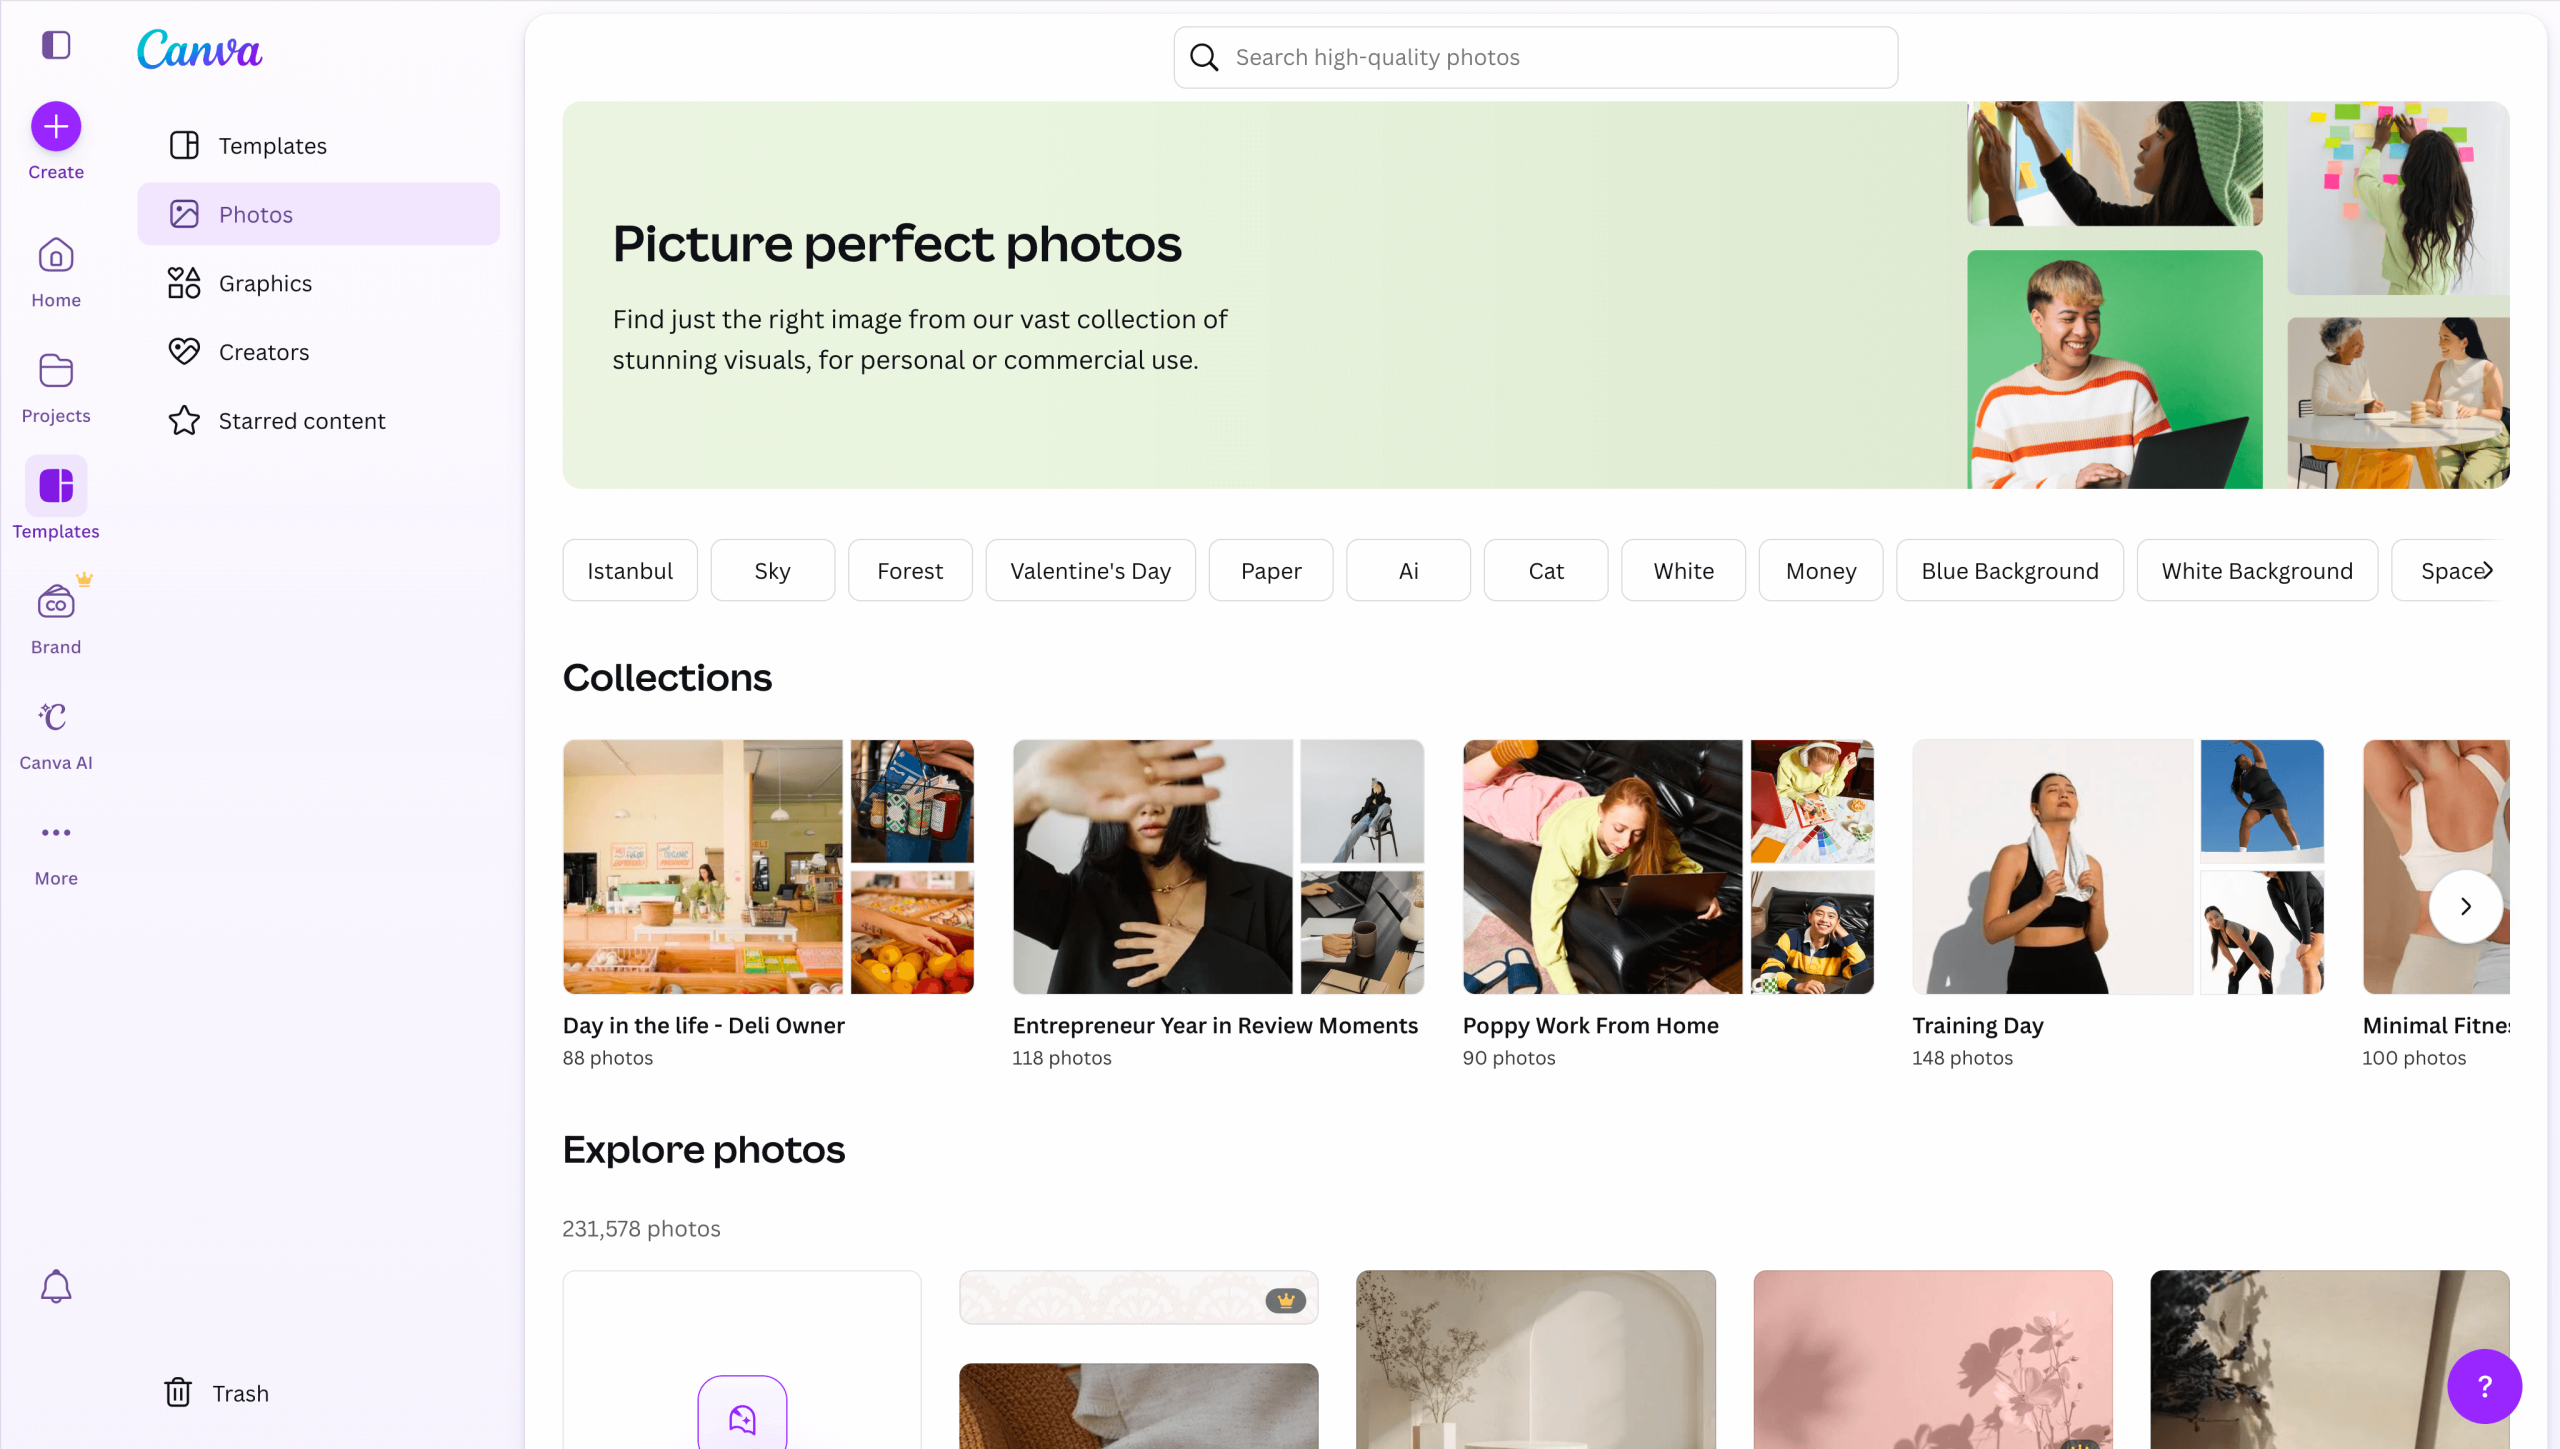This screenshot has height=1449, width=2560.
Task: Open the Creators section
Action: coord(263,352)
